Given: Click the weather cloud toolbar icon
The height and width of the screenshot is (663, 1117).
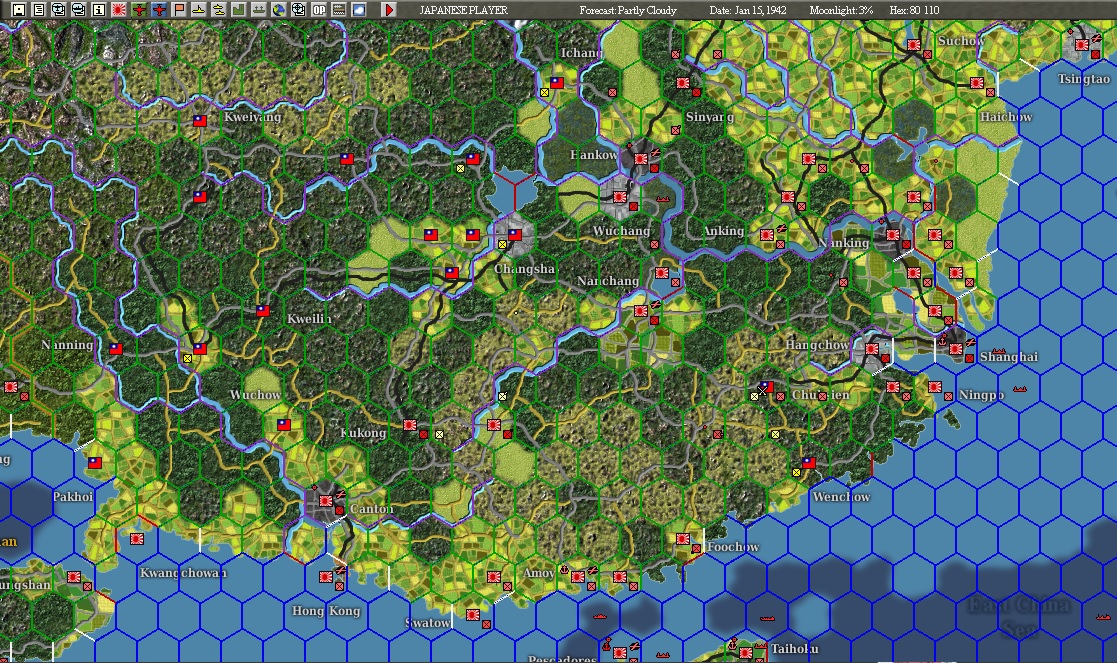Looking at the screenshot, I should [x=358, y=10].
